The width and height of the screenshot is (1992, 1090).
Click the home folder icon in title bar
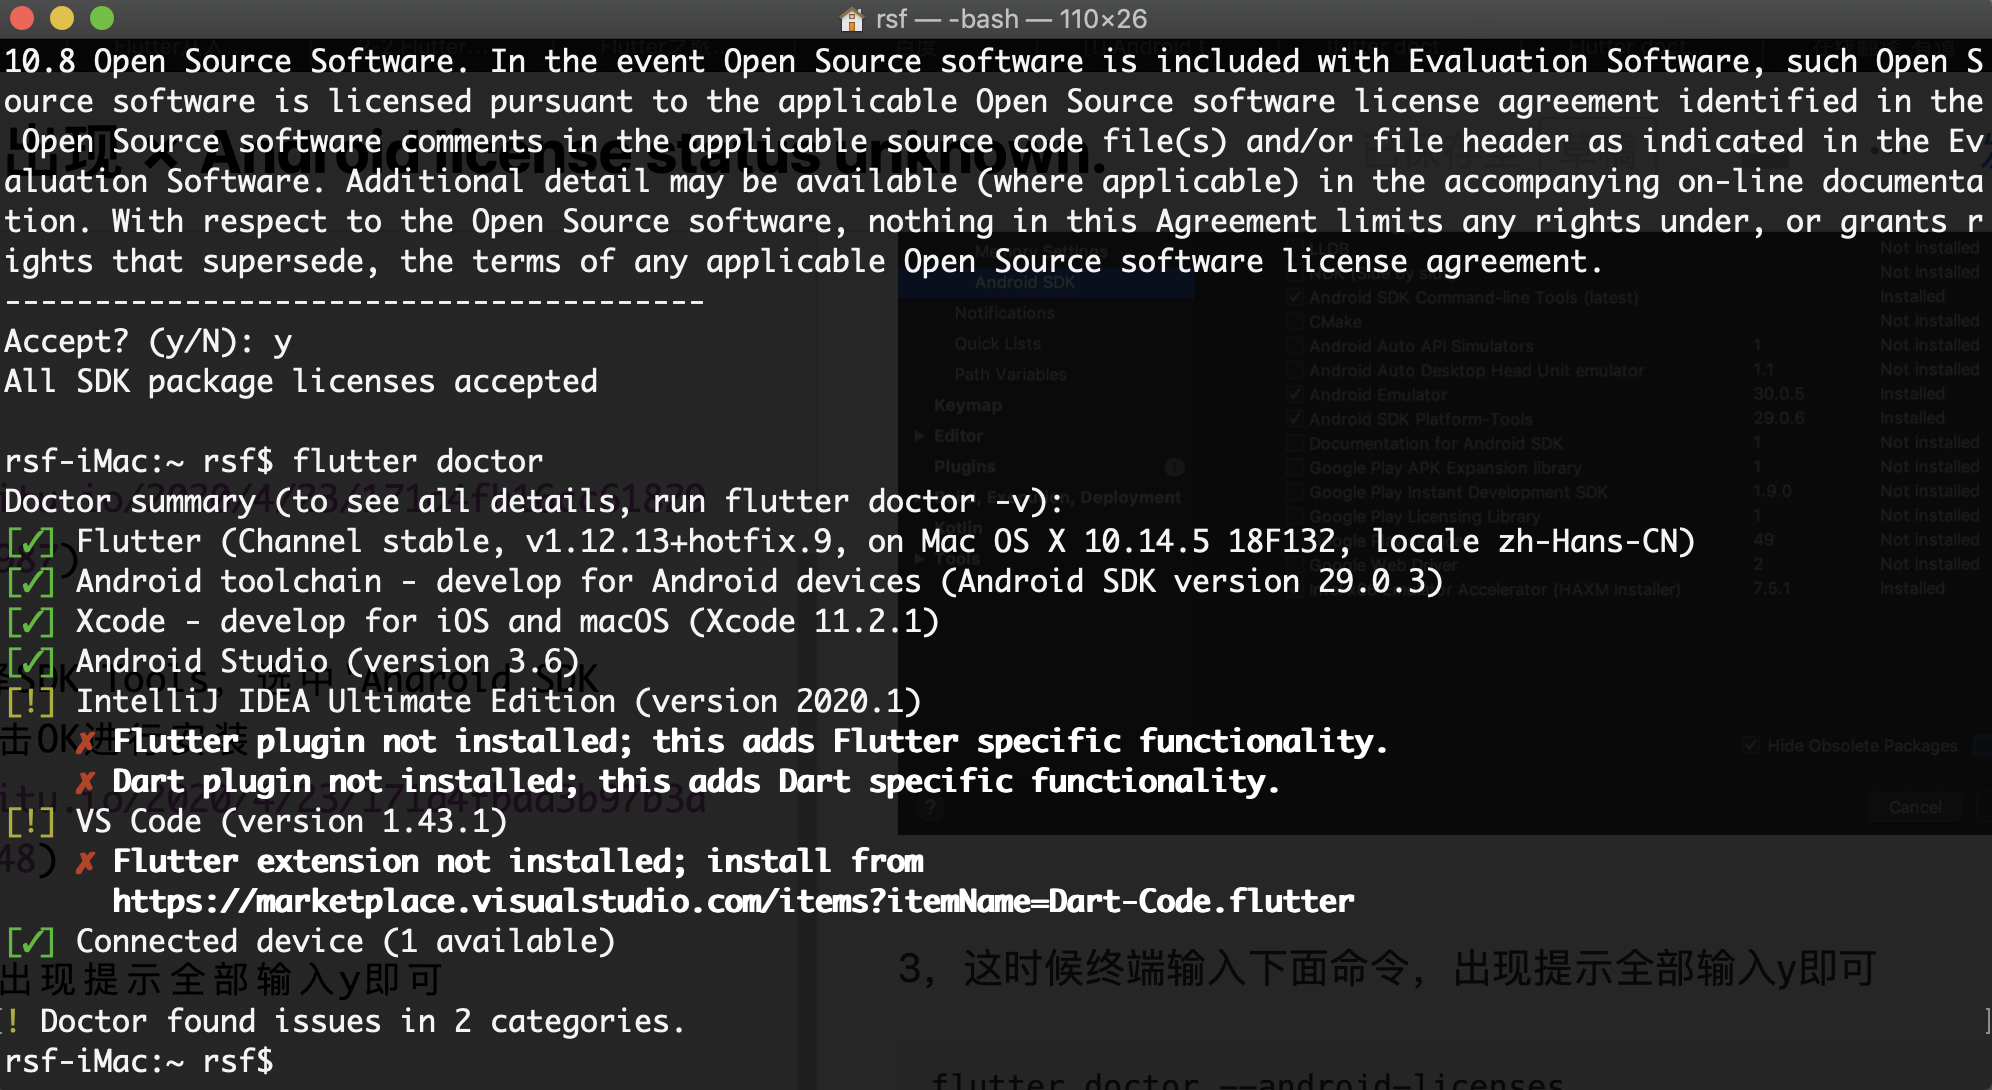852,19
